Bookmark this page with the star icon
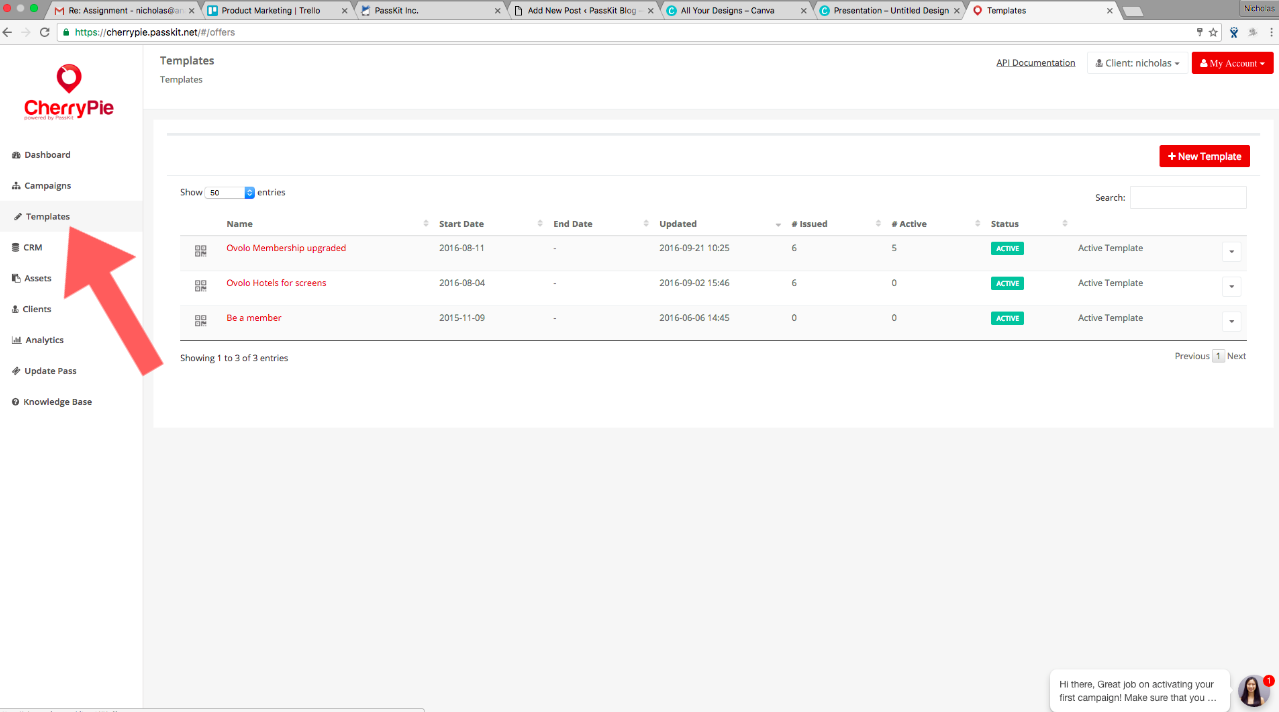The width and height of the screenshot is (1279, 712). [1213, 32]
